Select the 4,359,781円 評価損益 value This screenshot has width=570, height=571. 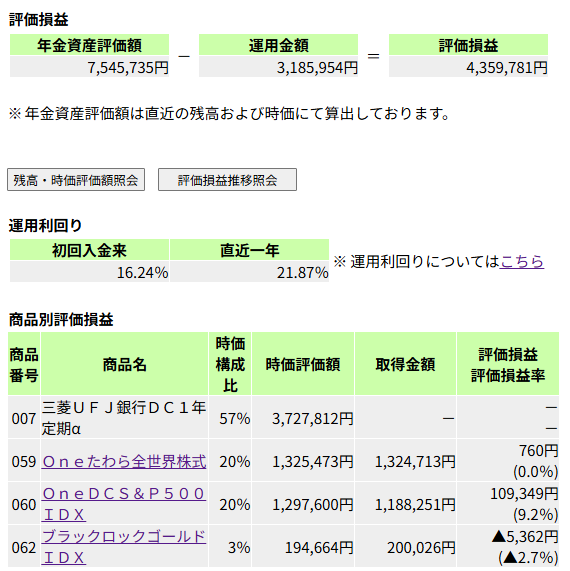[468, 67]
